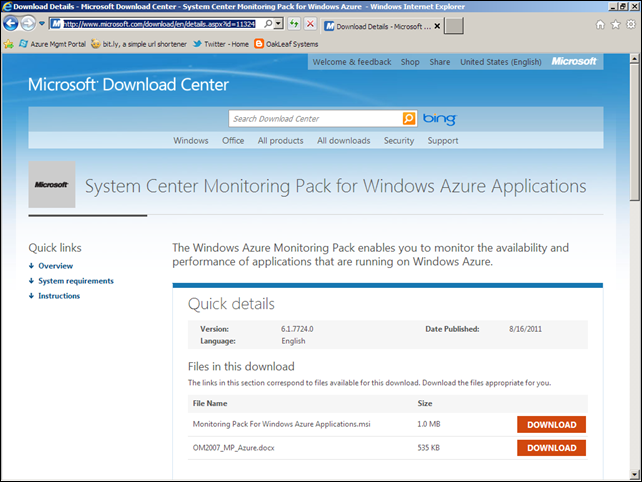Click the browser Back arrow button

pyautogui.click(x=13, y=23)
